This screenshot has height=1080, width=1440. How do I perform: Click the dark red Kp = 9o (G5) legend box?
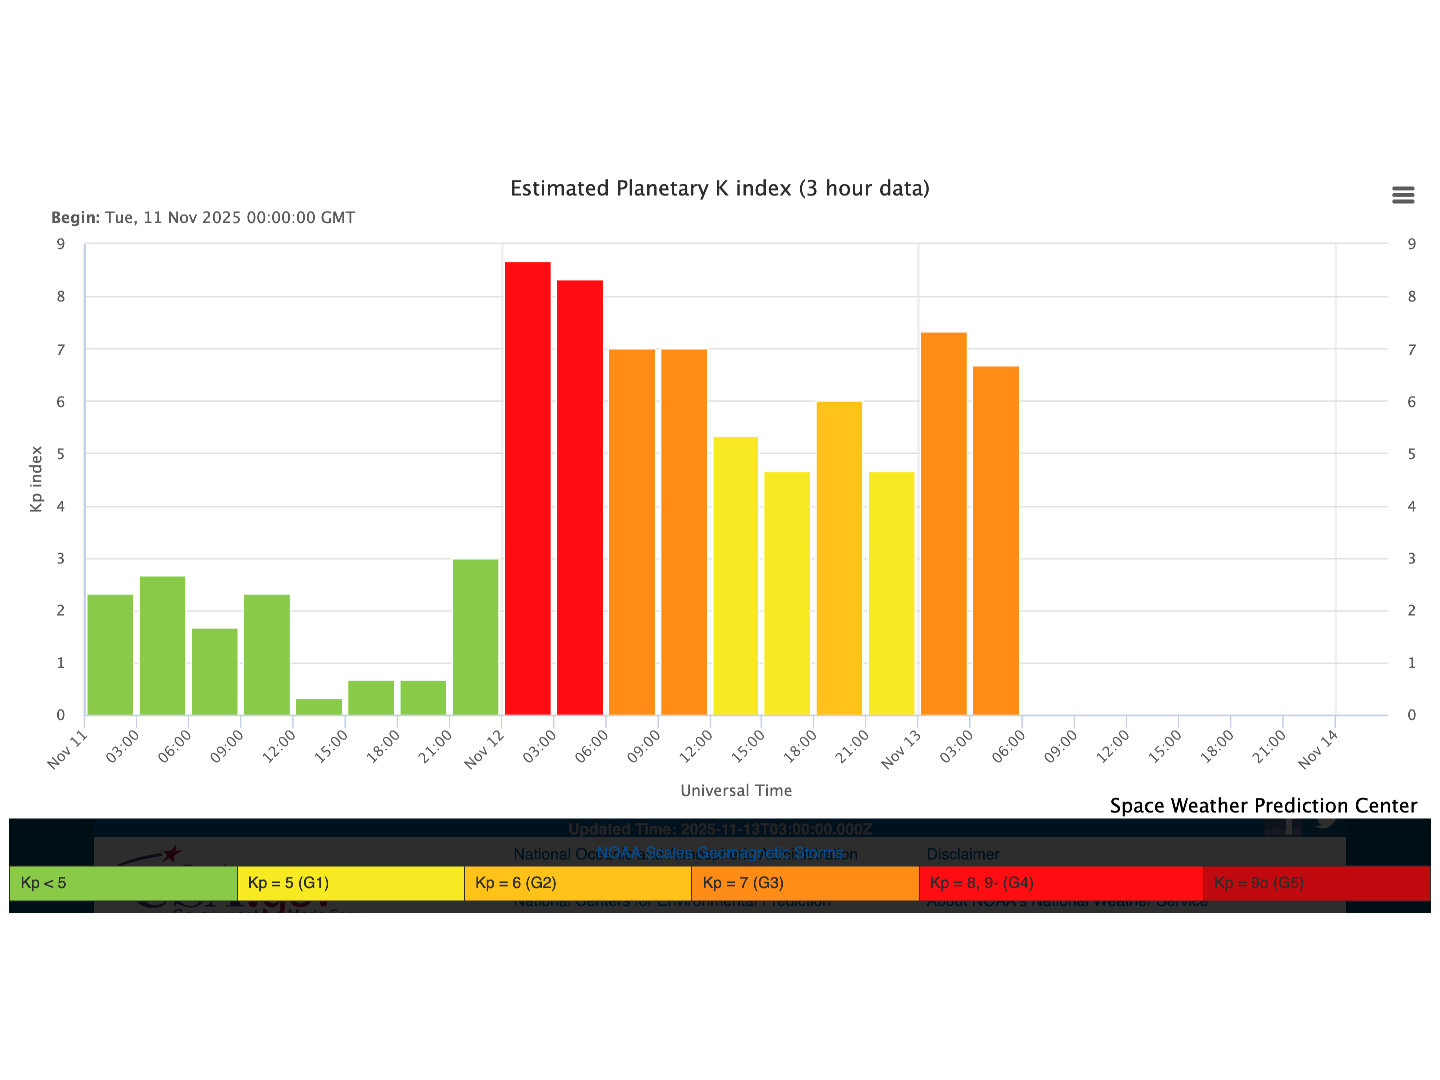pos(1316,883)
